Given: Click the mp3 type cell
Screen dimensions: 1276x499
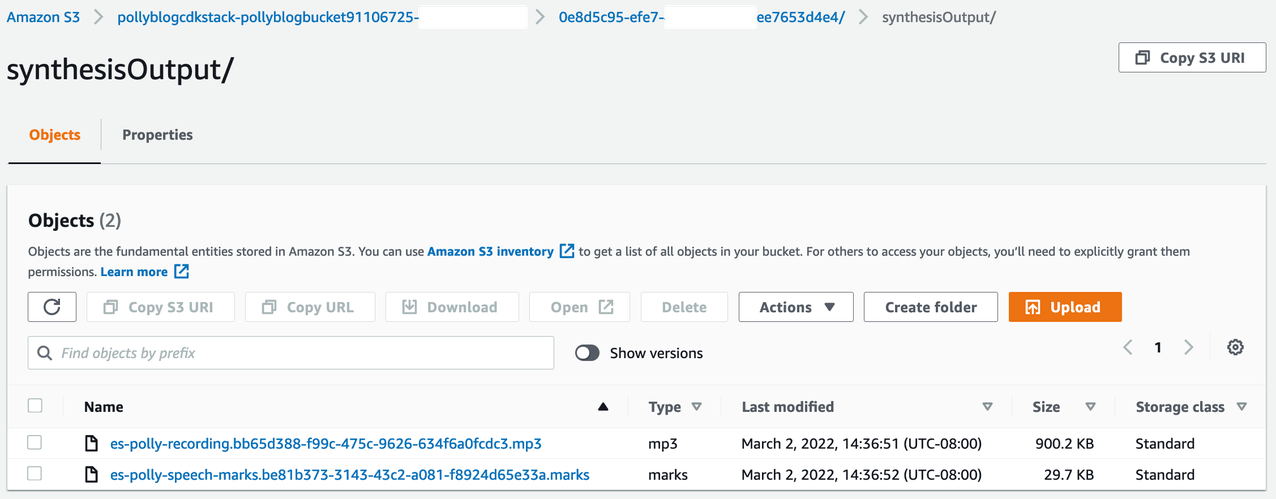Looking at the screenshot, I should pyautogui.click(x=664, y=443).
